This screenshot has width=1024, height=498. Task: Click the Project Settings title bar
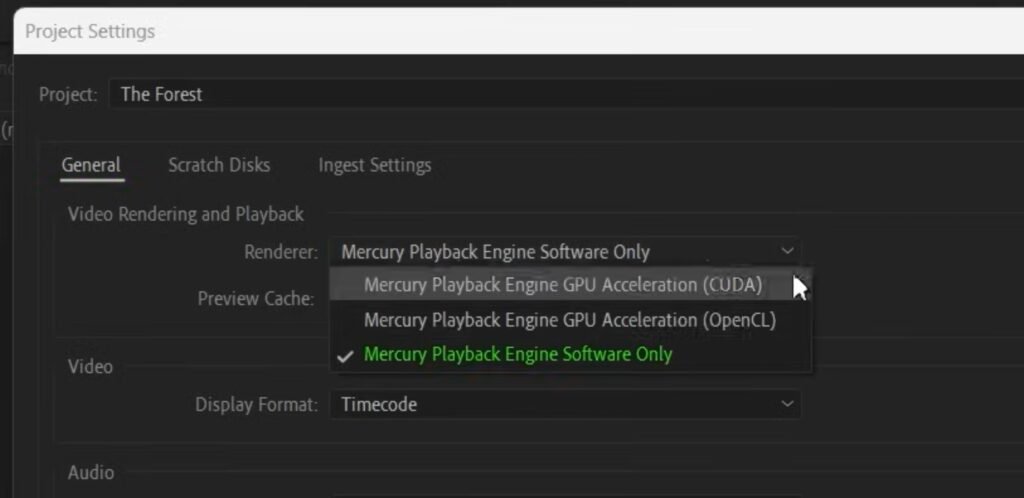500,31
